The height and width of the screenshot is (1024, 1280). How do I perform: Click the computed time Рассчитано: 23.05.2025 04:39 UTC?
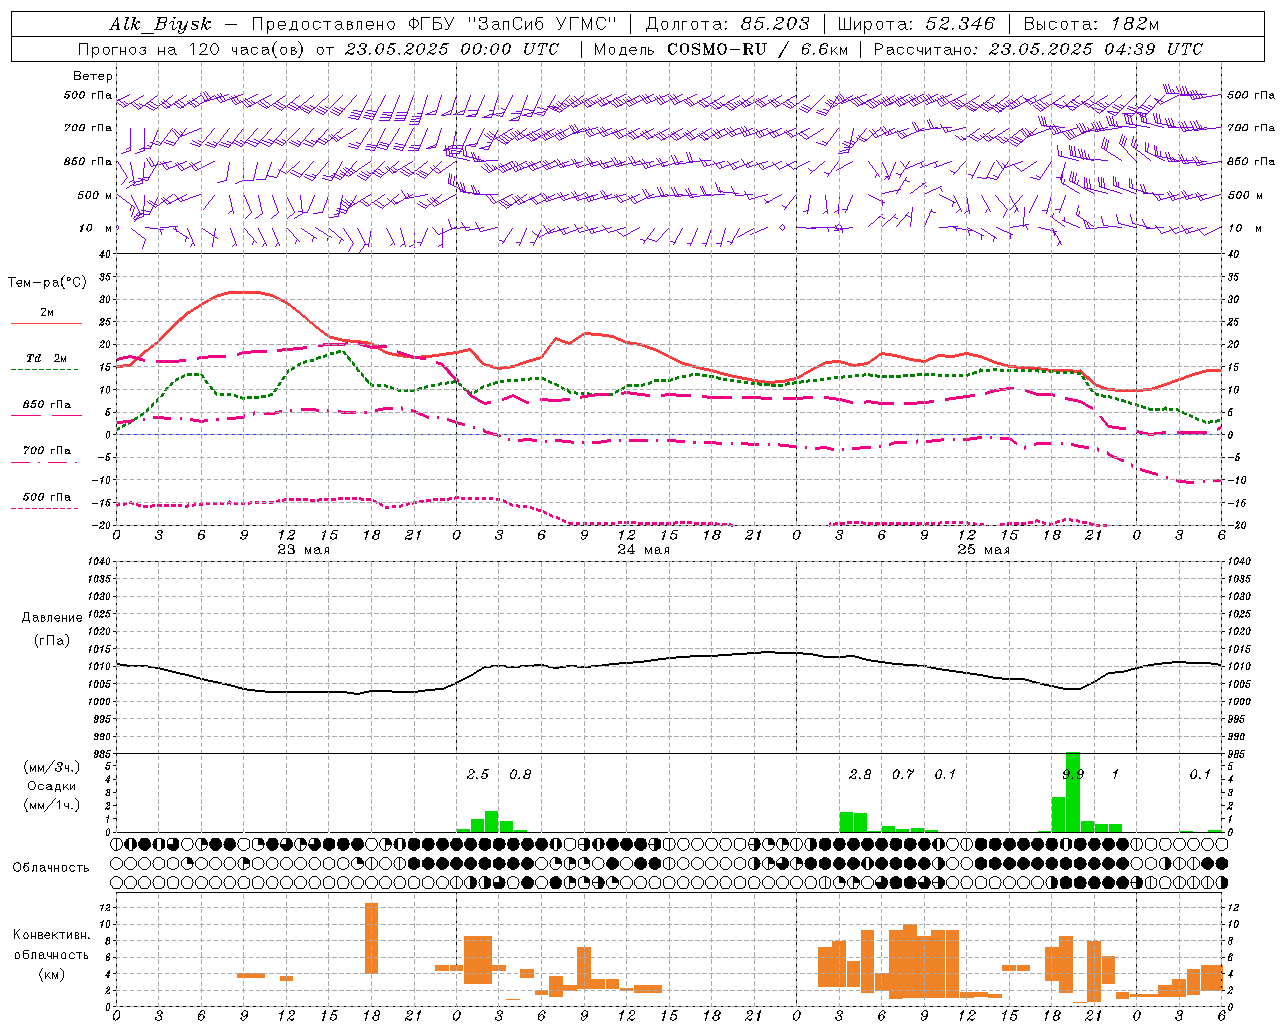click(1038, 49)
